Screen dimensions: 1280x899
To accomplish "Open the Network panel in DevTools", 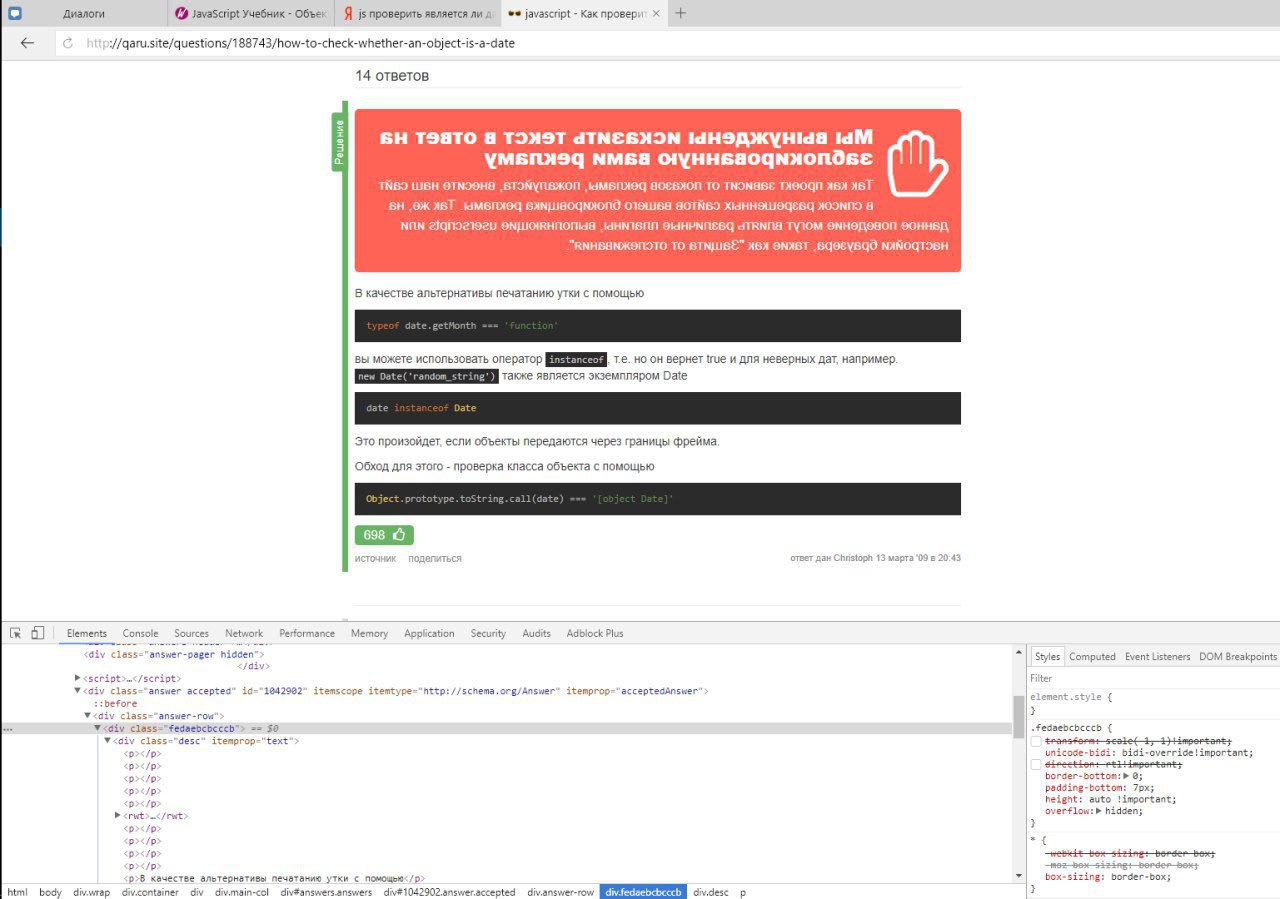I will [x=244, y=633].
